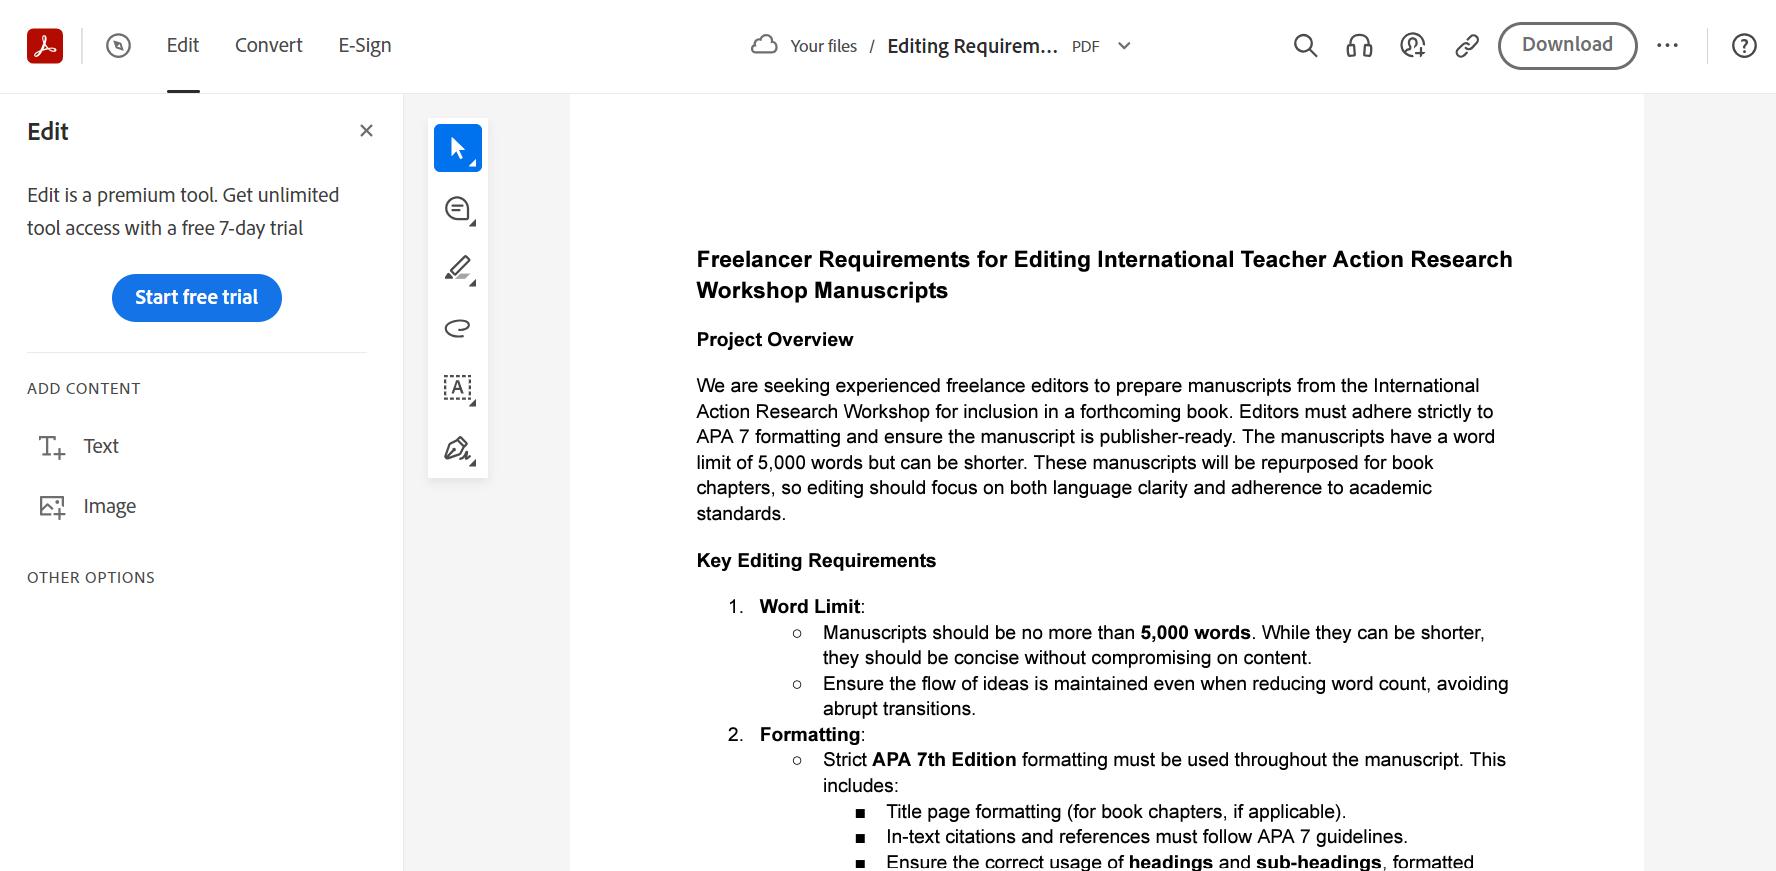Click the cloud storage icon

[764, 46]
